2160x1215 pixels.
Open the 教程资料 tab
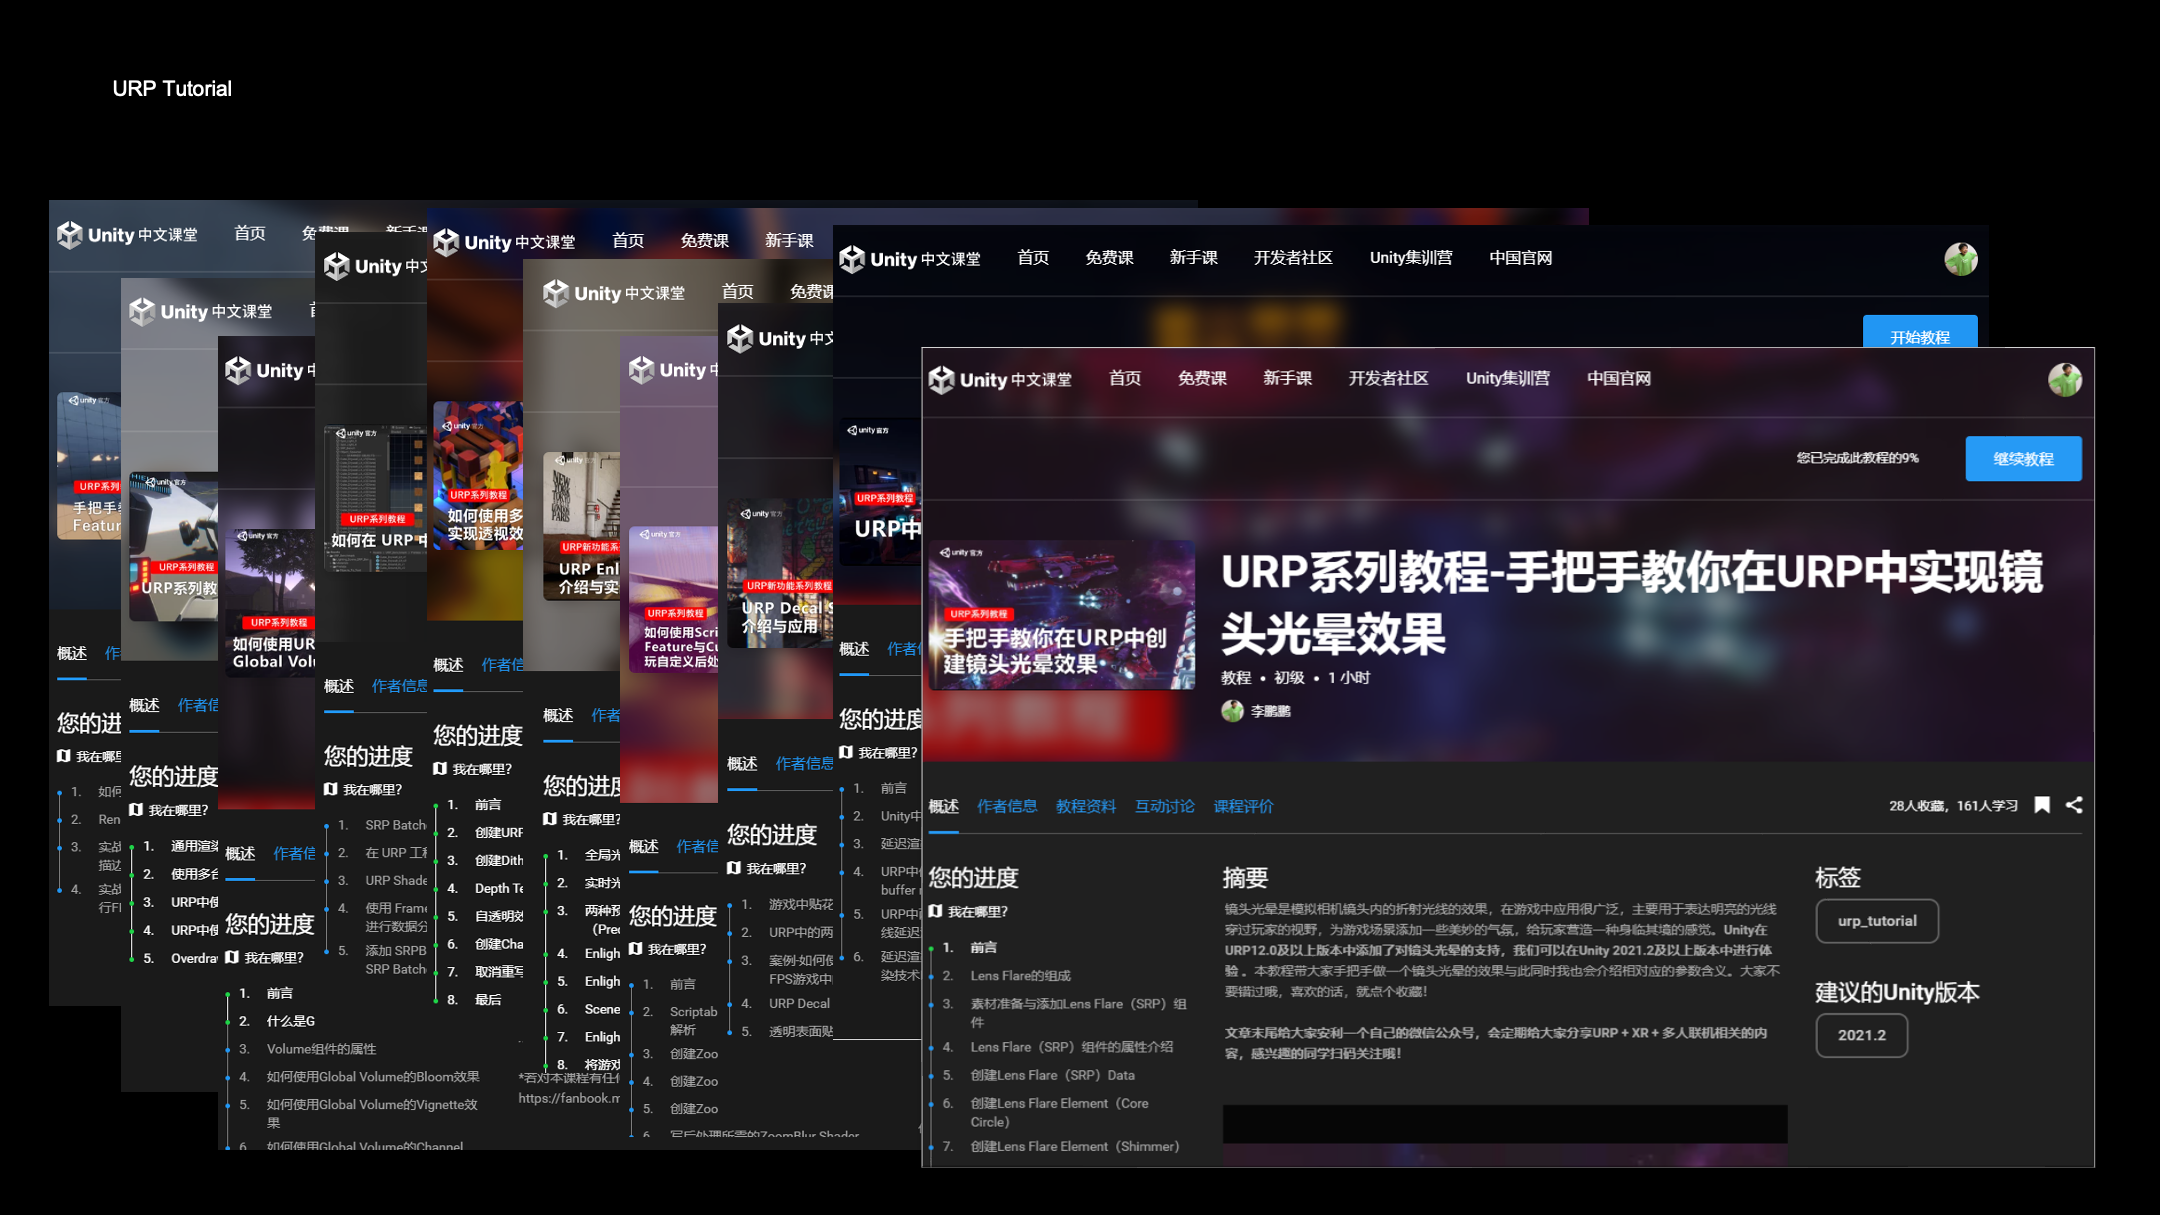(x=1085, y=806)
